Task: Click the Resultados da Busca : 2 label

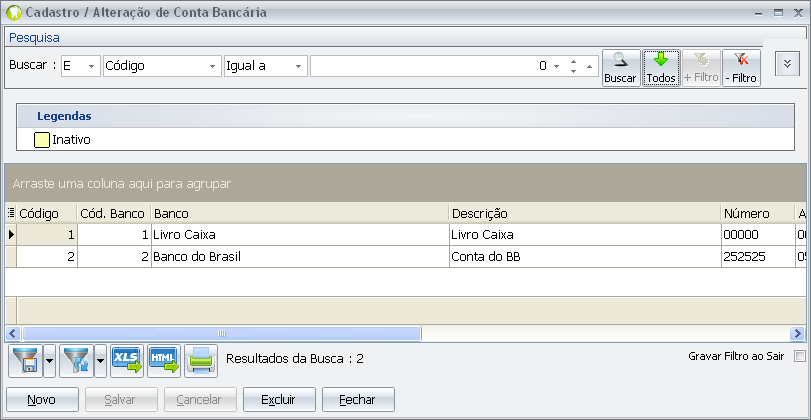Action: click(x=295, y=359)
